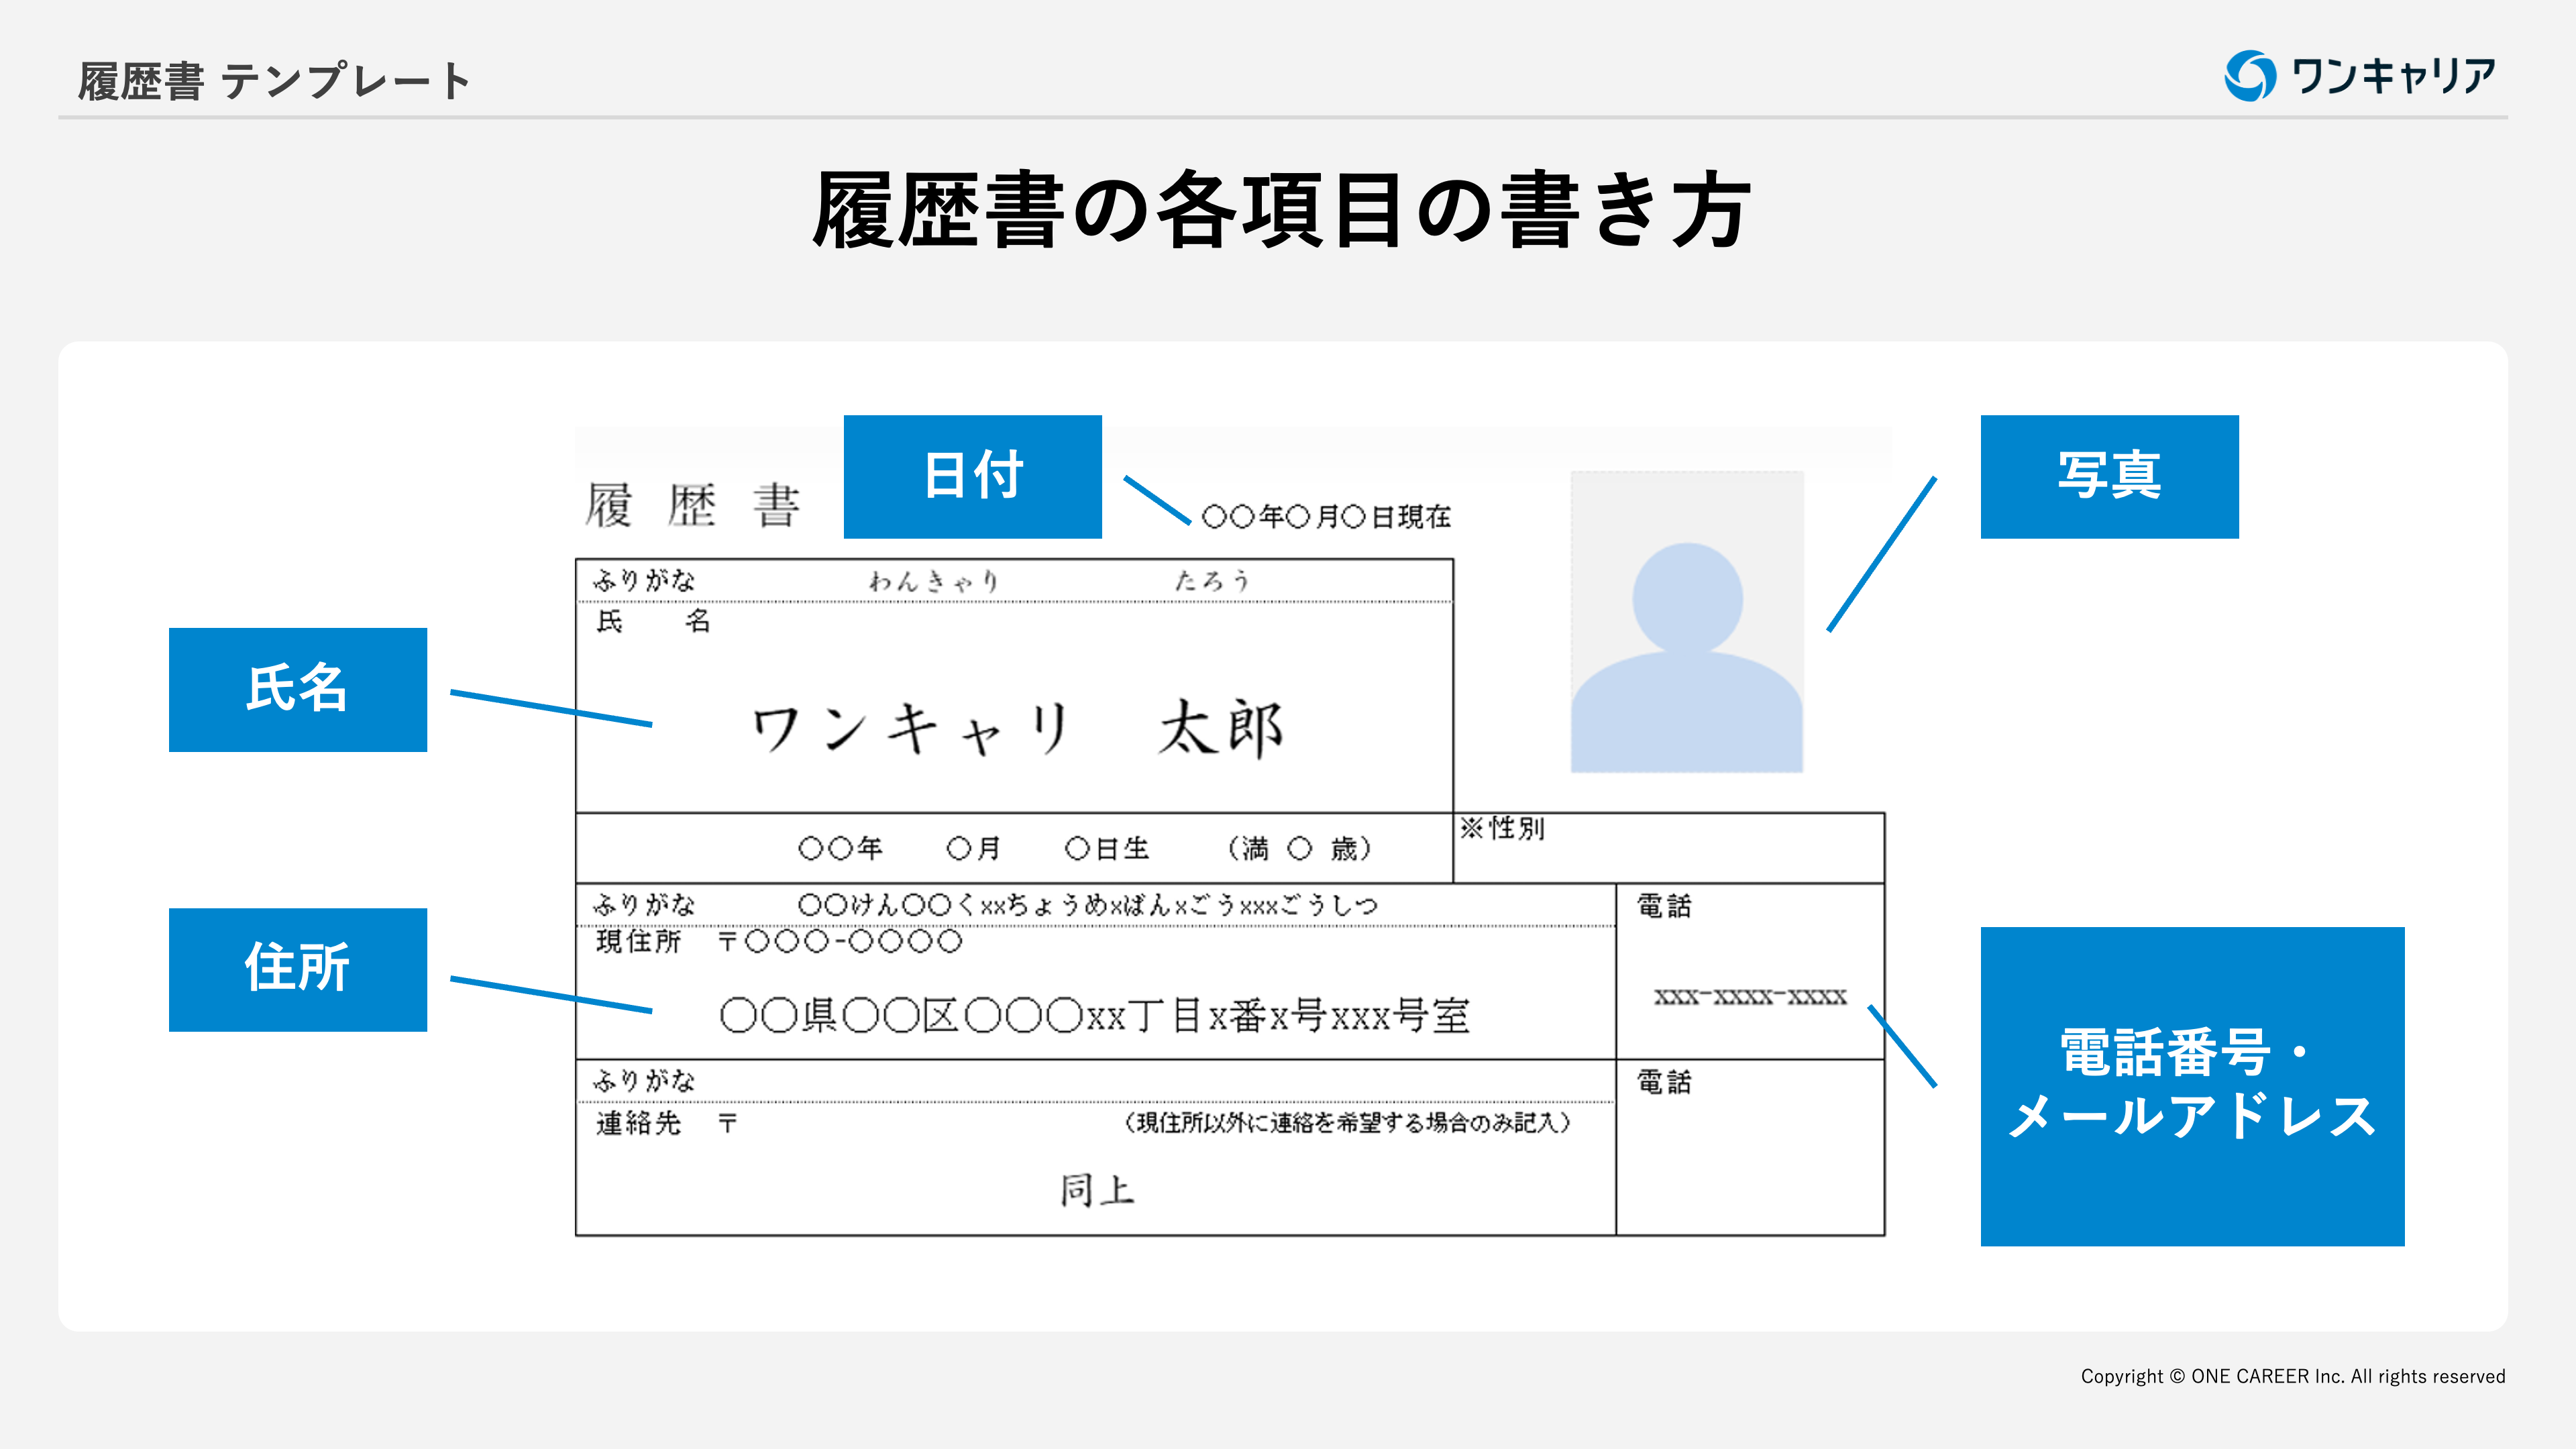Screen dimensions: 2576x1449
Task: Click the blue 写真 label box
Action: [2109, 476]
